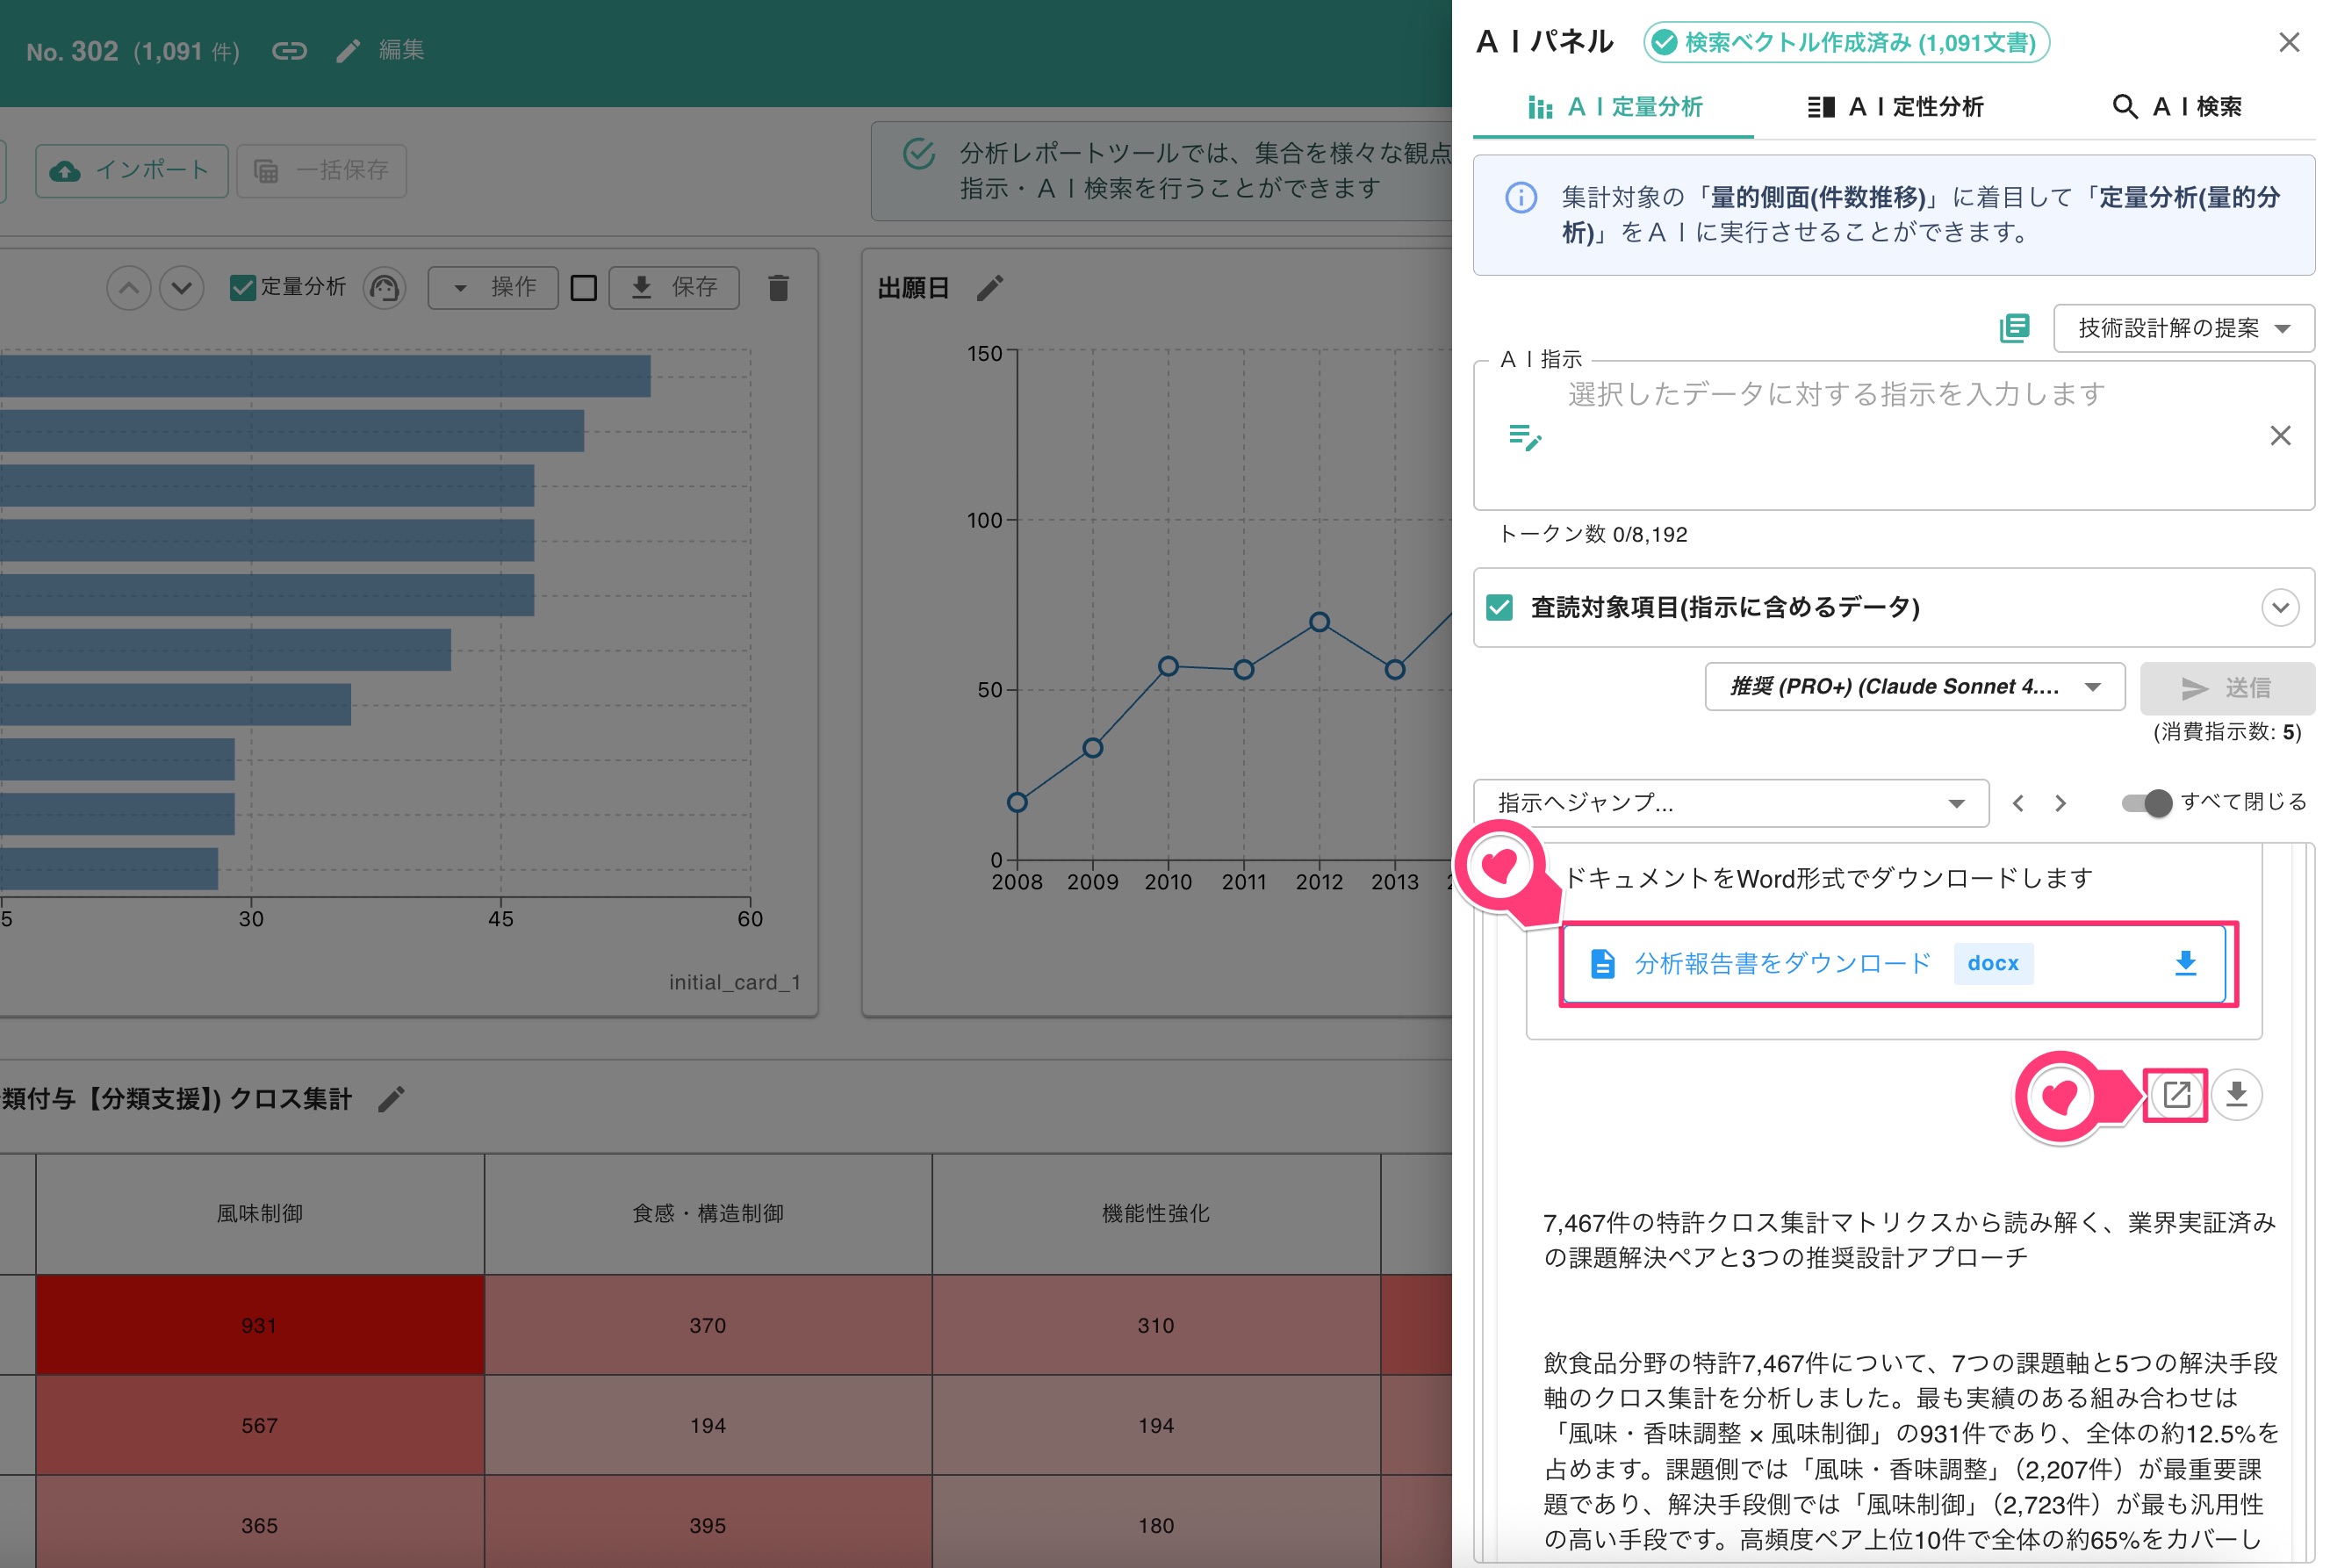This screenshot has height=1568, width=2330.
Task: Switch to the AI 定量分析 tab
Action: [x=1614, y=107]
